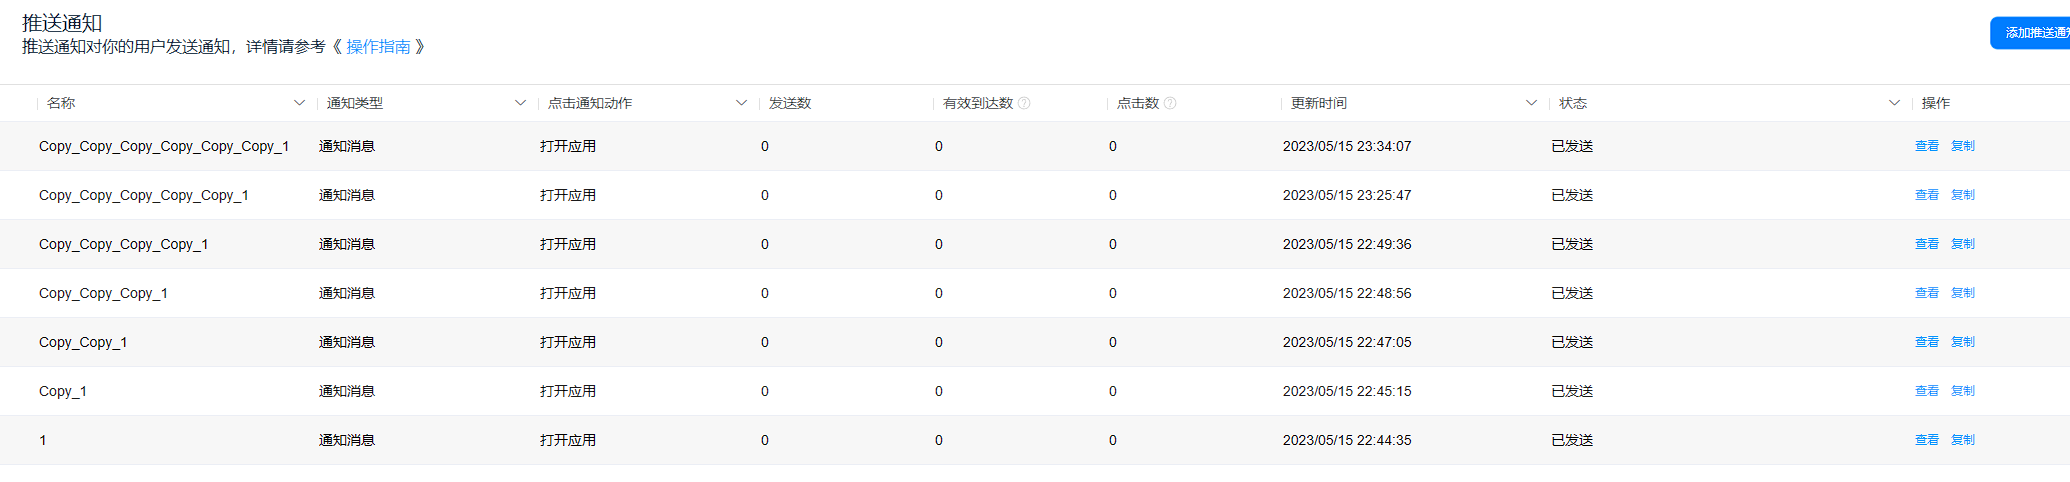Open the 操作指南 guide link

[378, 47]
